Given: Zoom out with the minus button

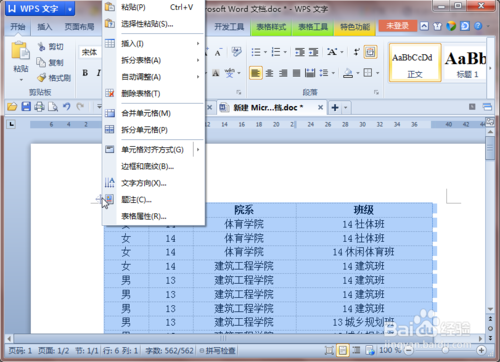Looking at the screenshot, I should pyautogui.click(x=409, y=350).
